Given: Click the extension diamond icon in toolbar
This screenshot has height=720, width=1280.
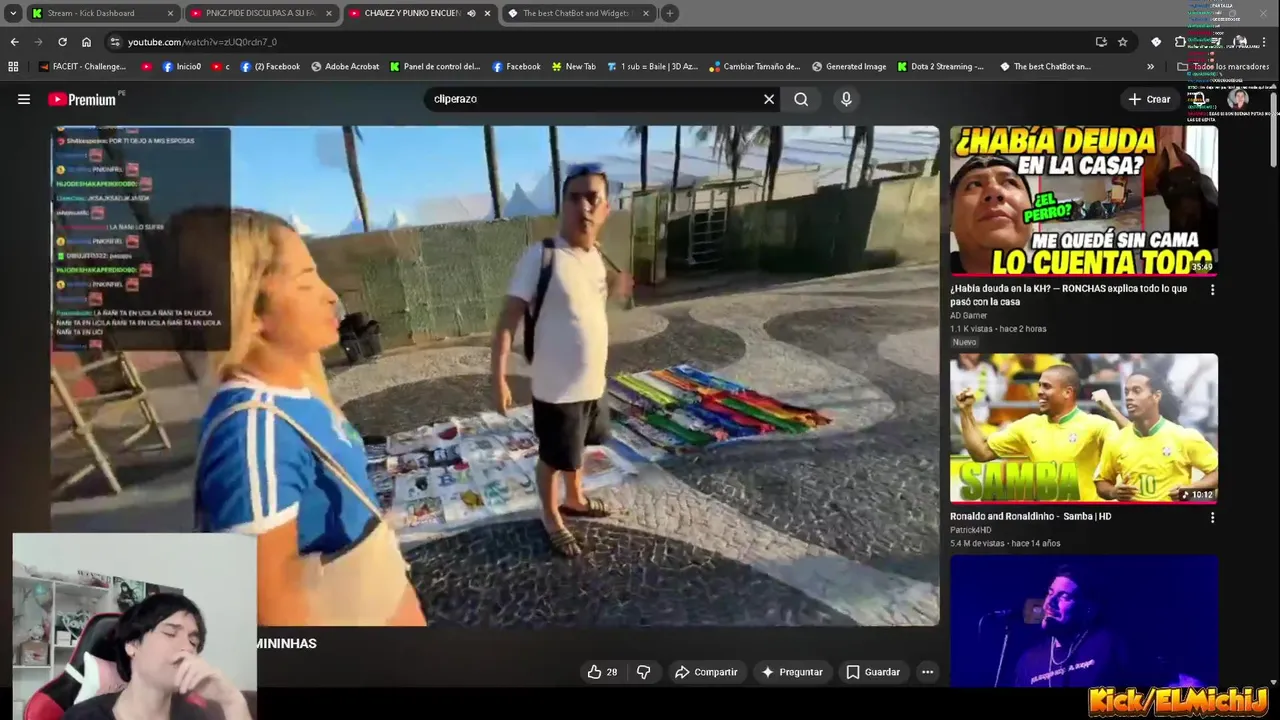Looking at the screenshot, I should [x=1156, y=42].
